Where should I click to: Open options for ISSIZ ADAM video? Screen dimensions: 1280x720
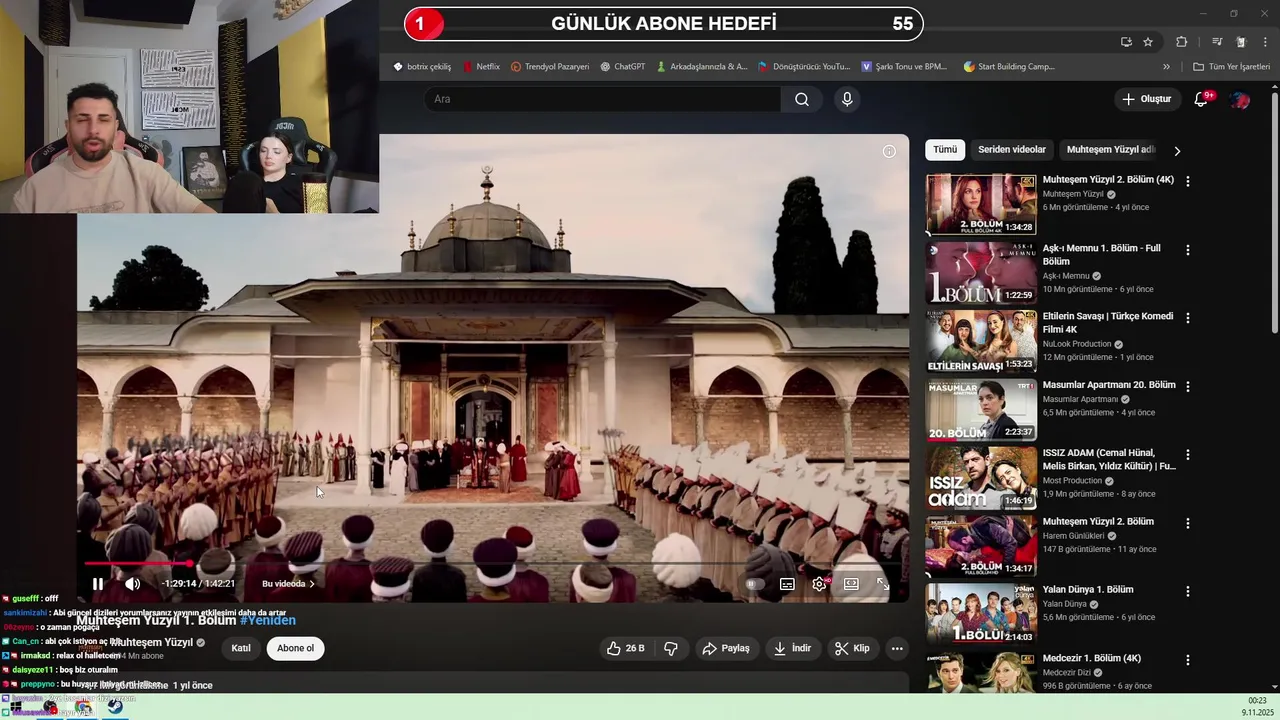[x=1188, y=455]
